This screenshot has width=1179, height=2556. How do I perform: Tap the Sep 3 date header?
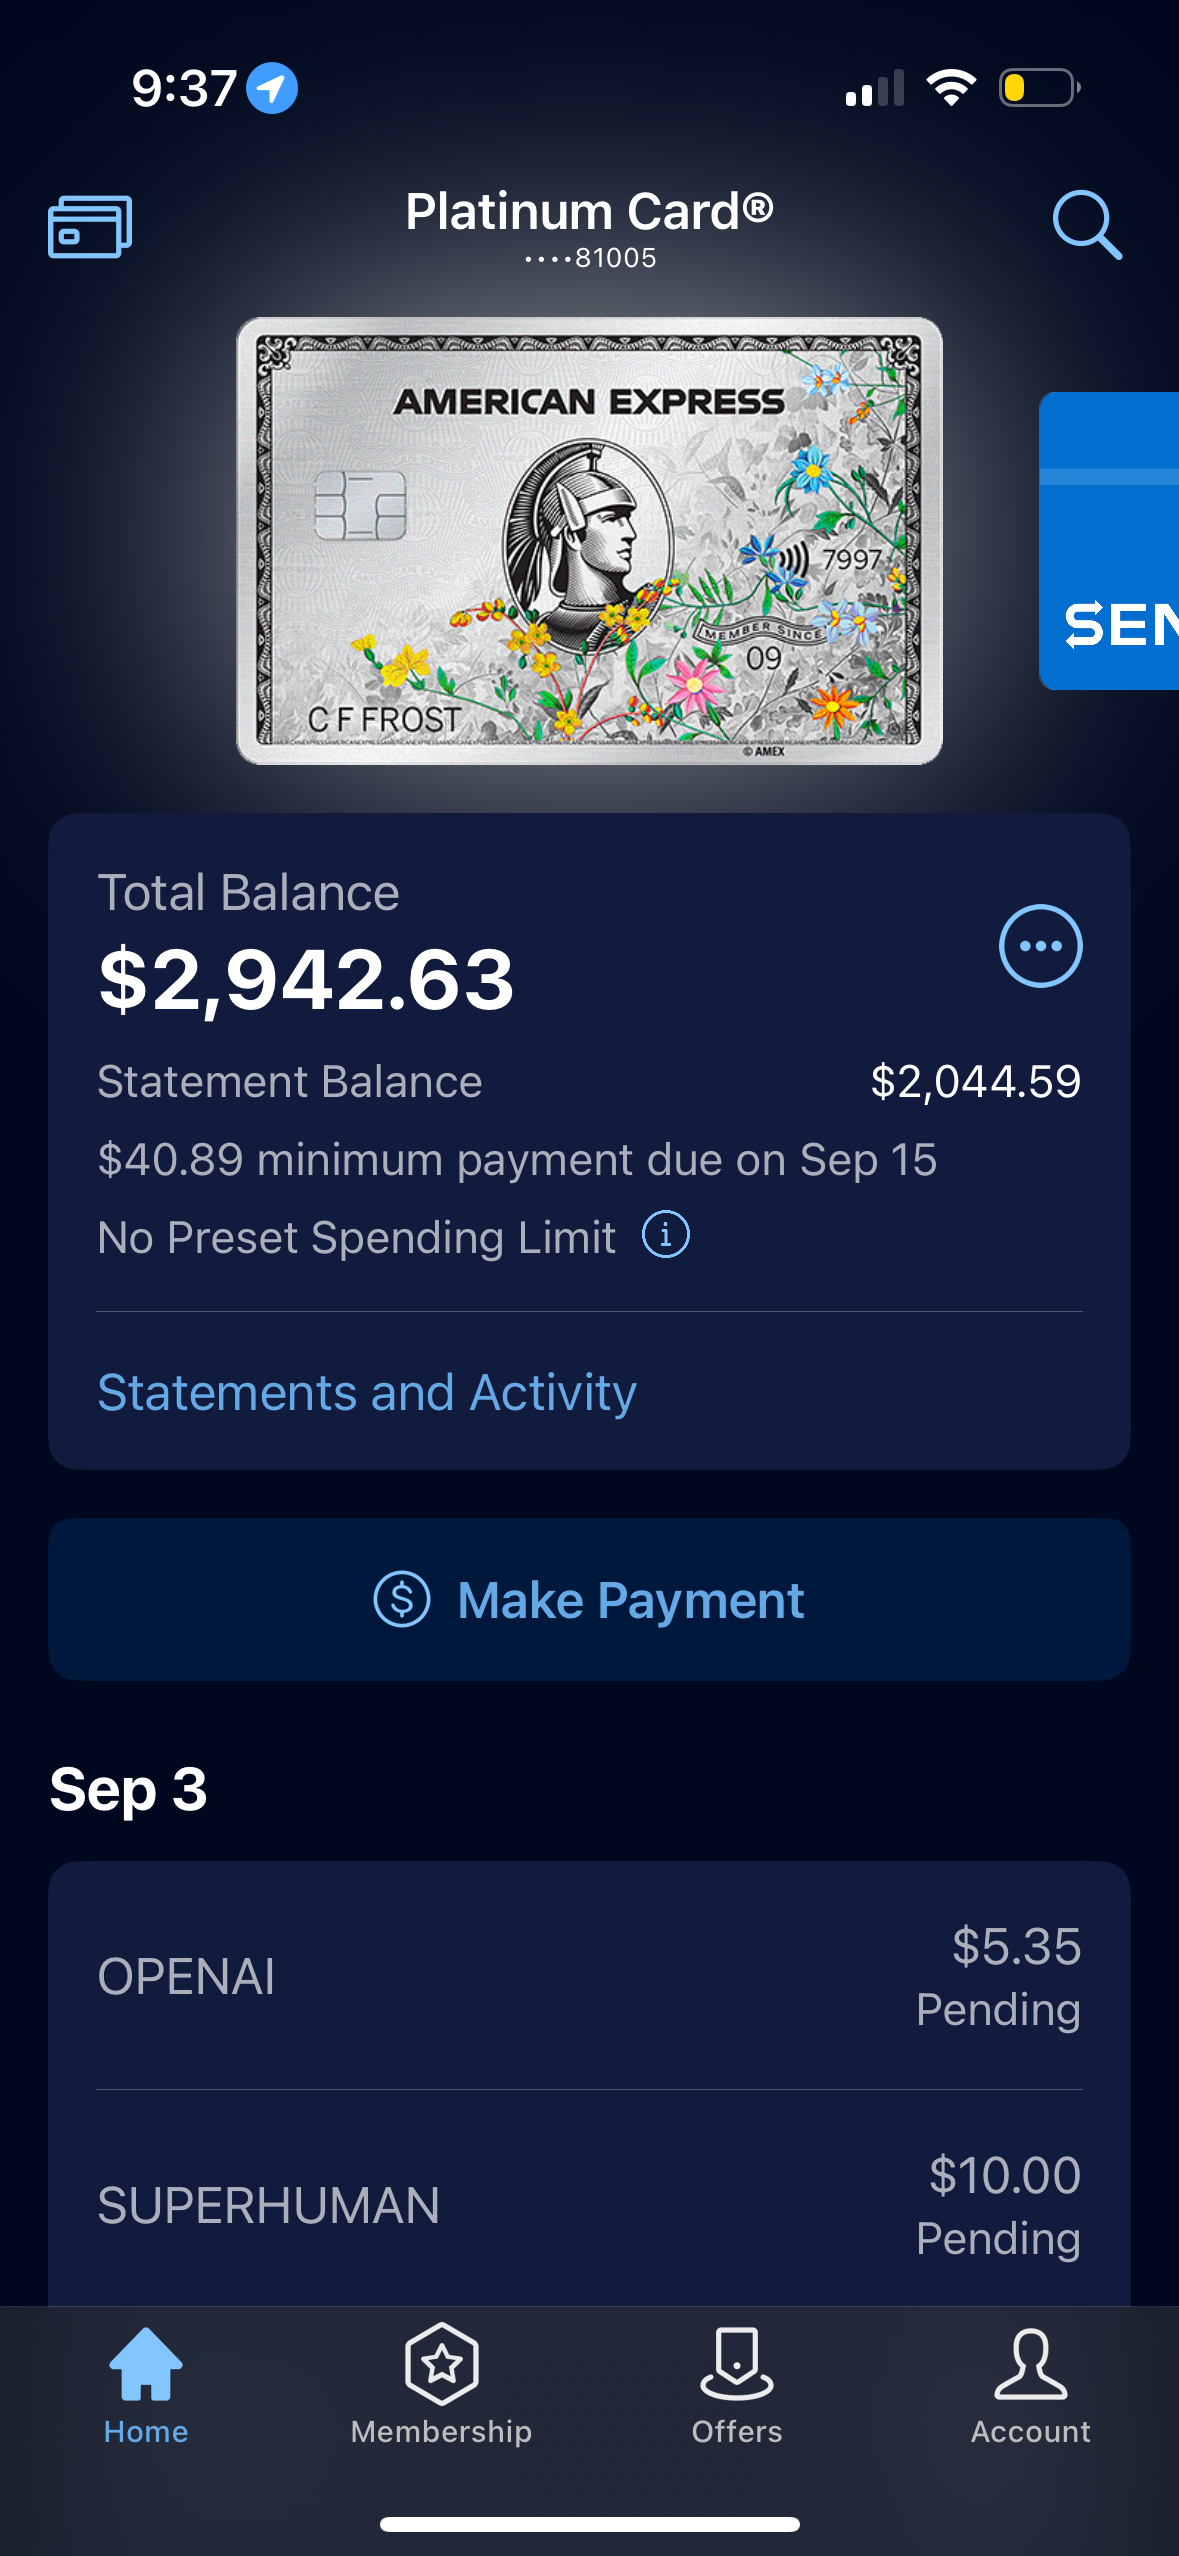128,1788
